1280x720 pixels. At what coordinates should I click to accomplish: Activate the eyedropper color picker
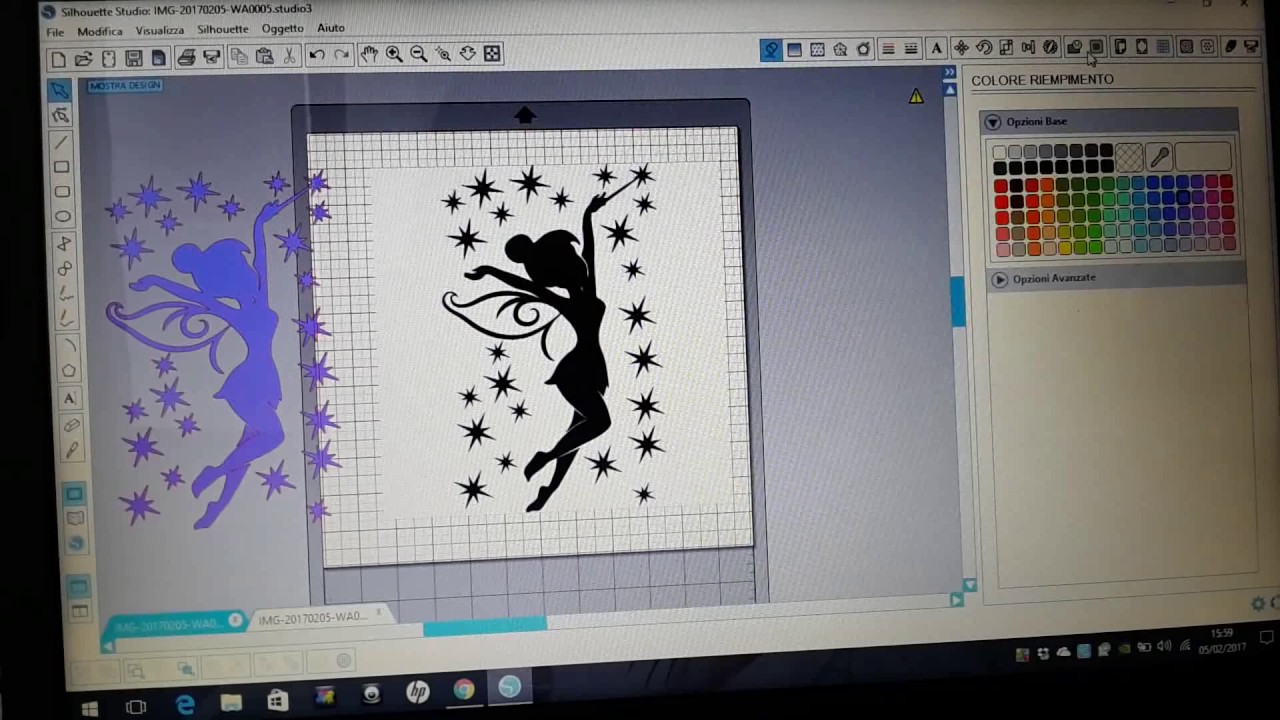click(1159, 156)
